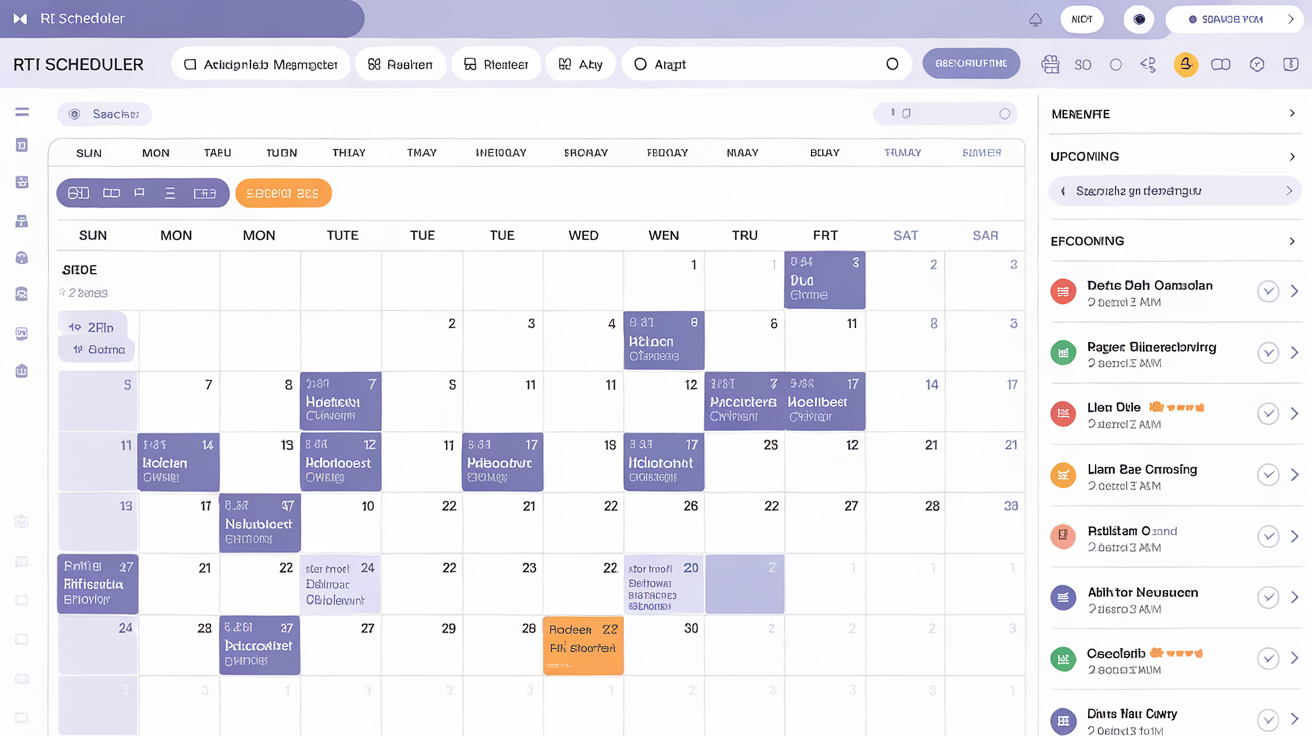The width and height of the screenshot is (1312, 736).
Task: Open the 'Rienteer' tab
Action: pyautogui.click(x=496, y=64)
